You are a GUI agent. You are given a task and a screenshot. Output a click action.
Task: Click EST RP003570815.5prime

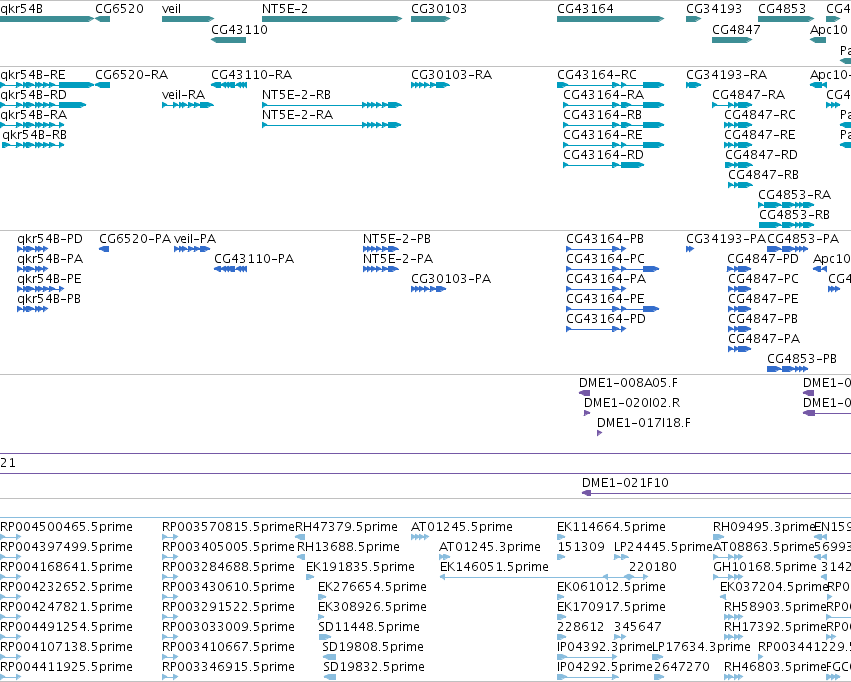[x=170, y=537]
